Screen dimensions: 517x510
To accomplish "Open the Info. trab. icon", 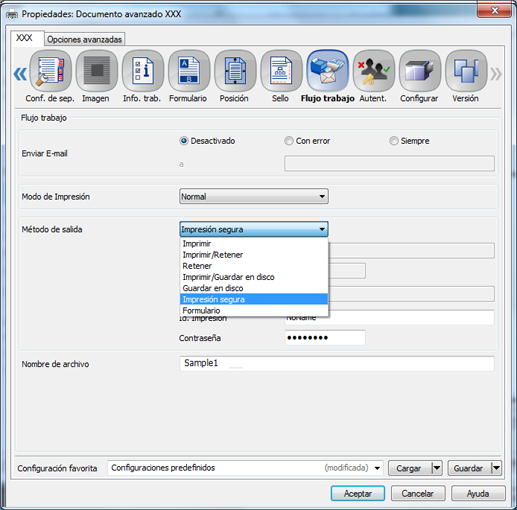I will (x=143, y=71).
